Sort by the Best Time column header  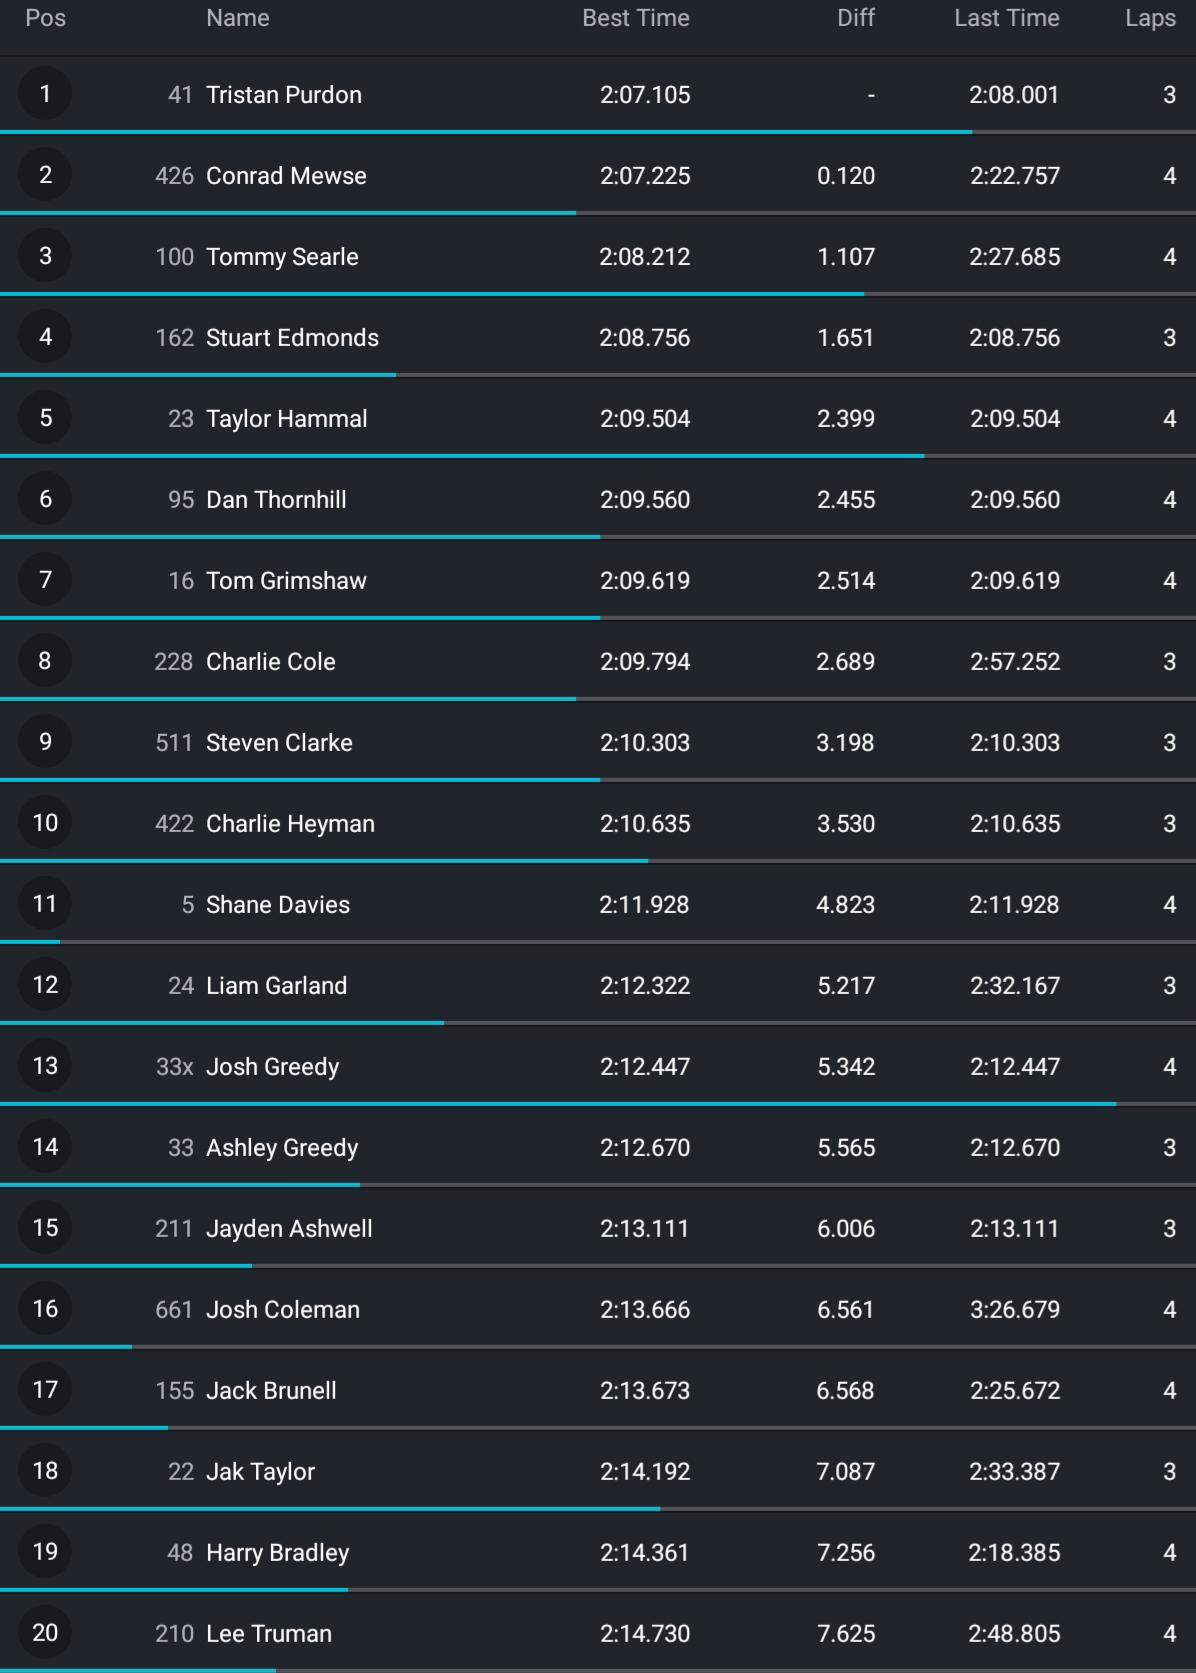(x=636, y=18)
